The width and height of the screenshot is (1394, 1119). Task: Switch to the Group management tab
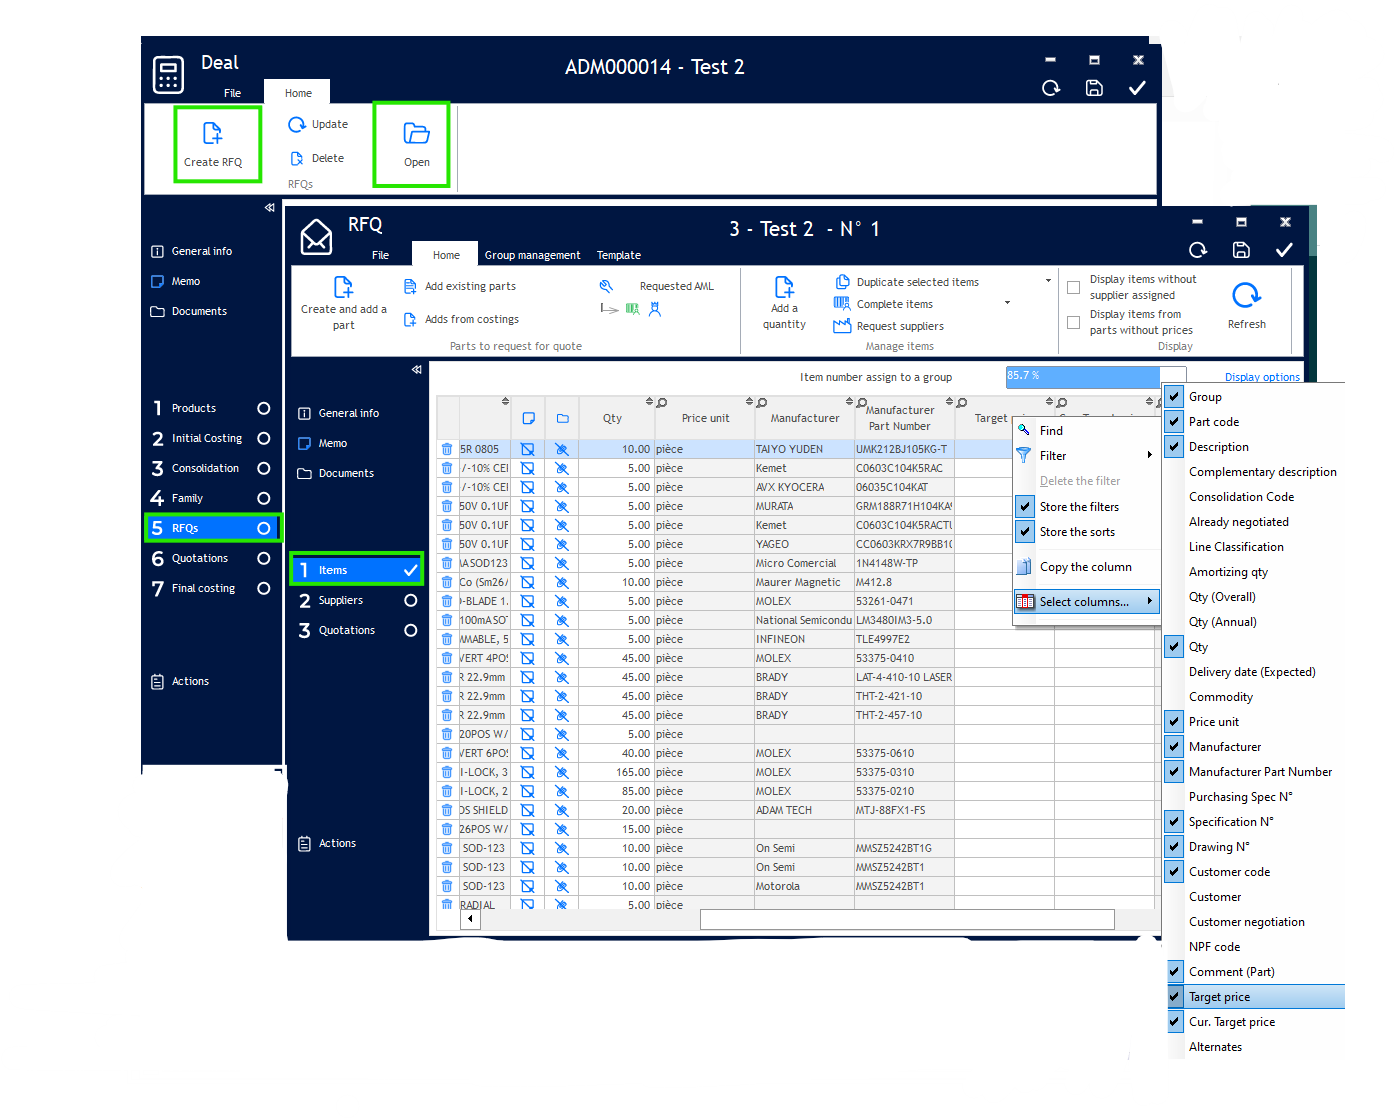click(x=532, y=255)
